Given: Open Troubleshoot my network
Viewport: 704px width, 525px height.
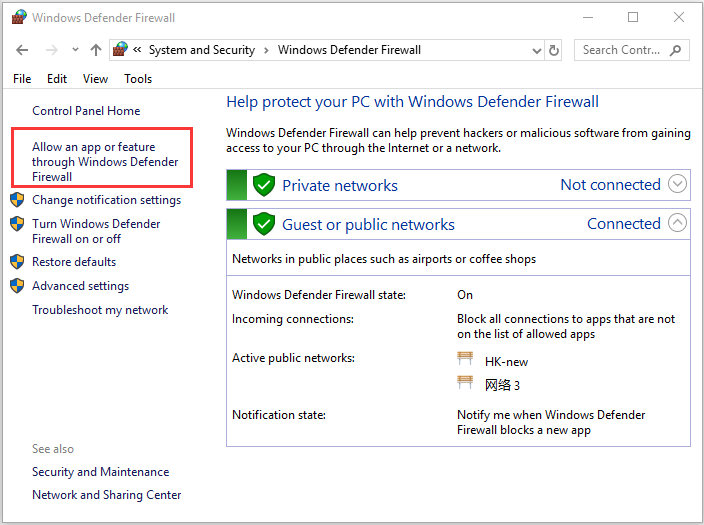Looking at the screenshot, I should [100, 310].
